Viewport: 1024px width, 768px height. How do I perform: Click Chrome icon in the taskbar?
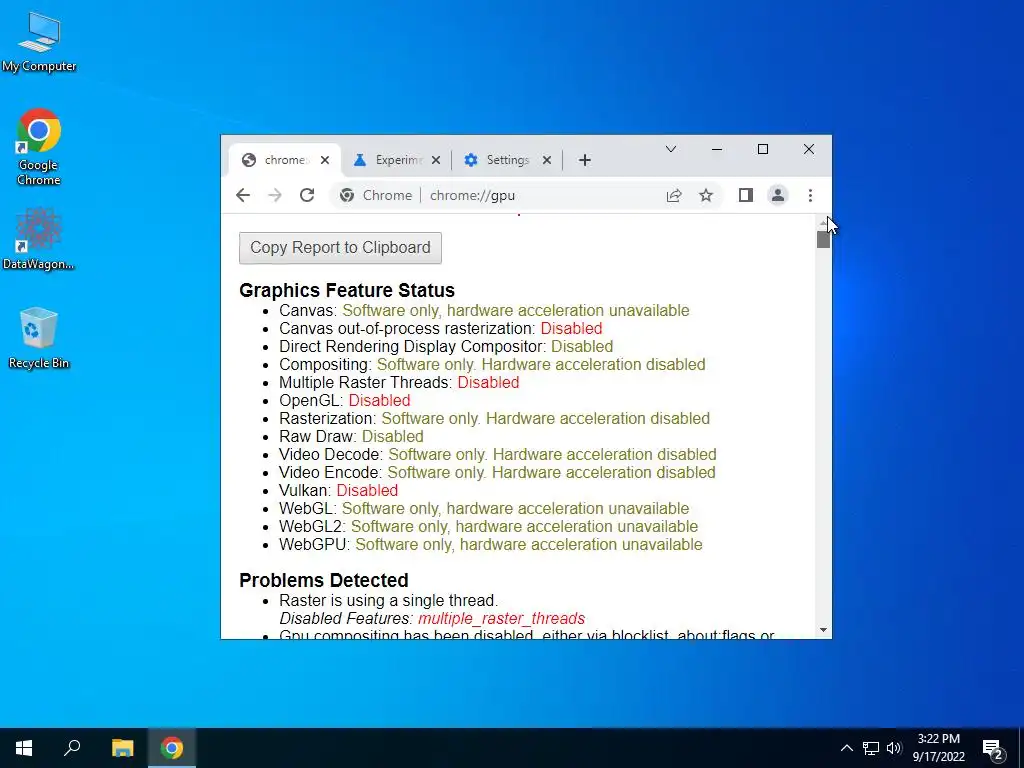[172, 748]
